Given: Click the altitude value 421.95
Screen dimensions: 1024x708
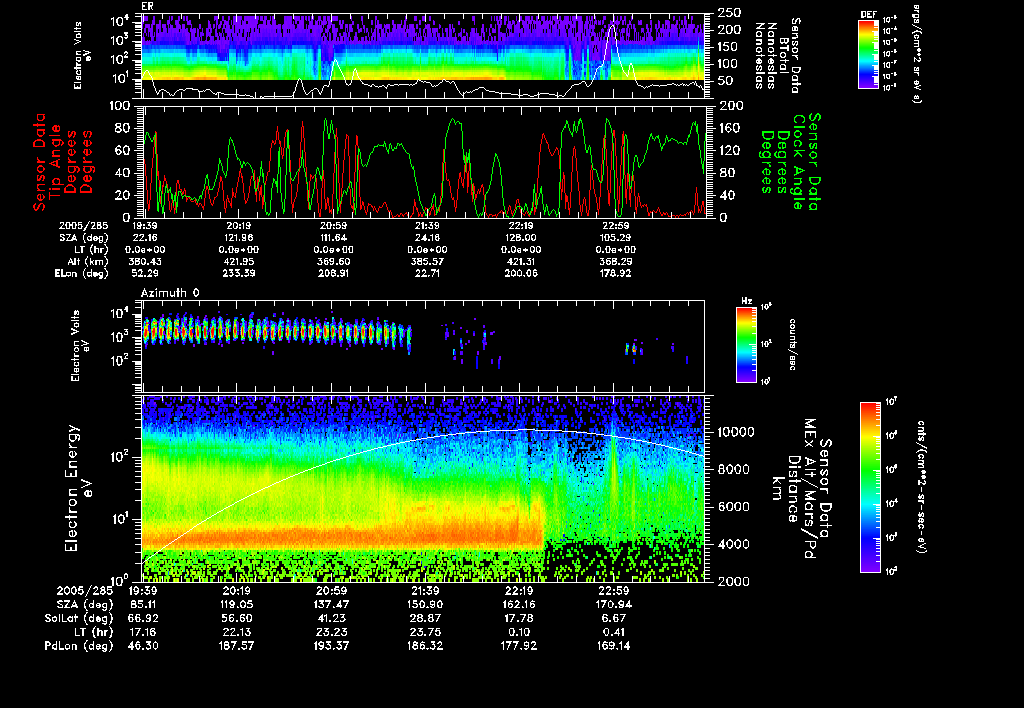Looking at the screenshot, I should click(x=238, y=261).
